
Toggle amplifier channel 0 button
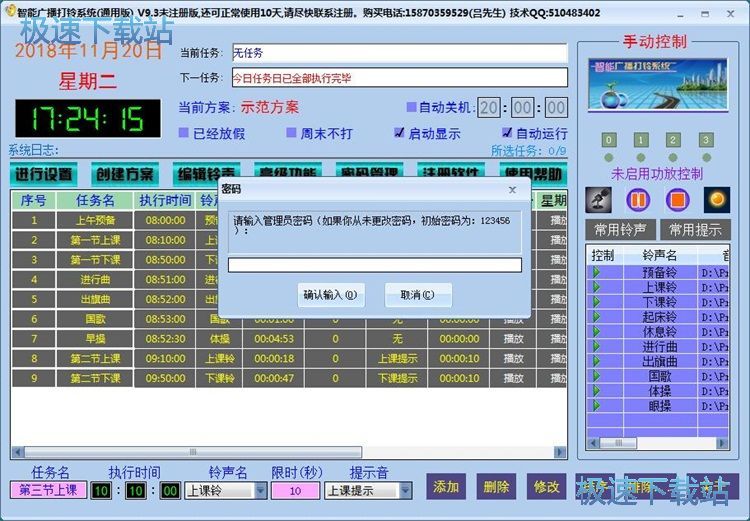(608, 140)
